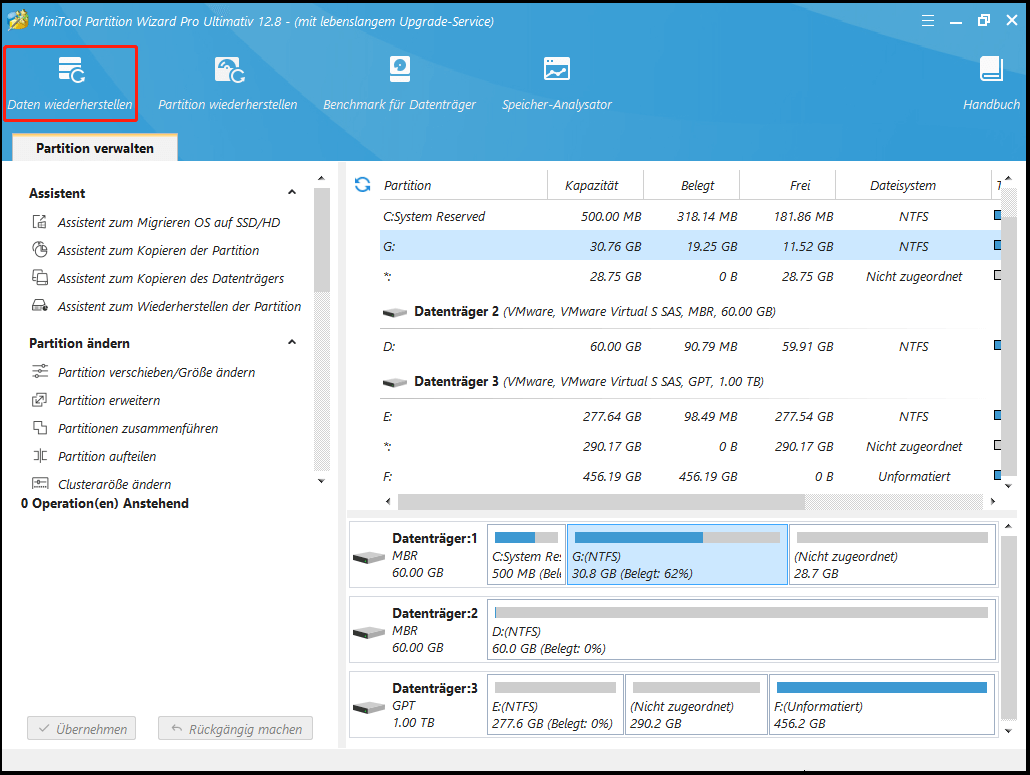Open Assistent zum Migrieren OS auf SSD/HD
Screen dimensions: 1030x775
click(169, 223)
